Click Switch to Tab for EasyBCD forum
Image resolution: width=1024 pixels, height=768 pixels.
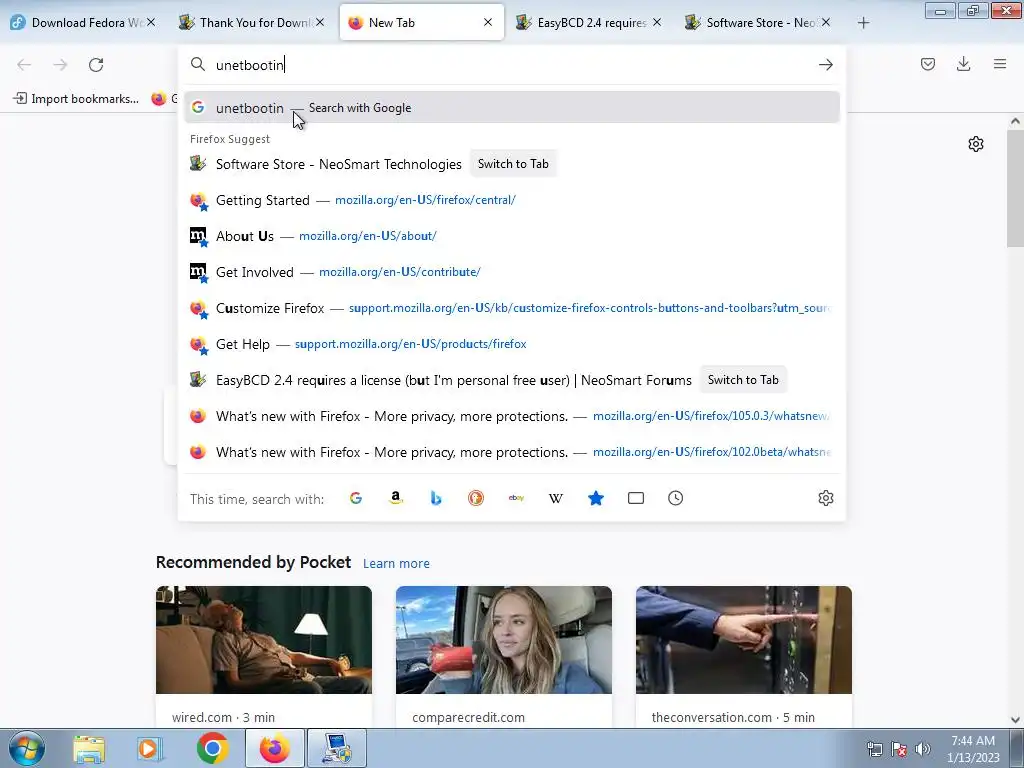pos(743,380)
